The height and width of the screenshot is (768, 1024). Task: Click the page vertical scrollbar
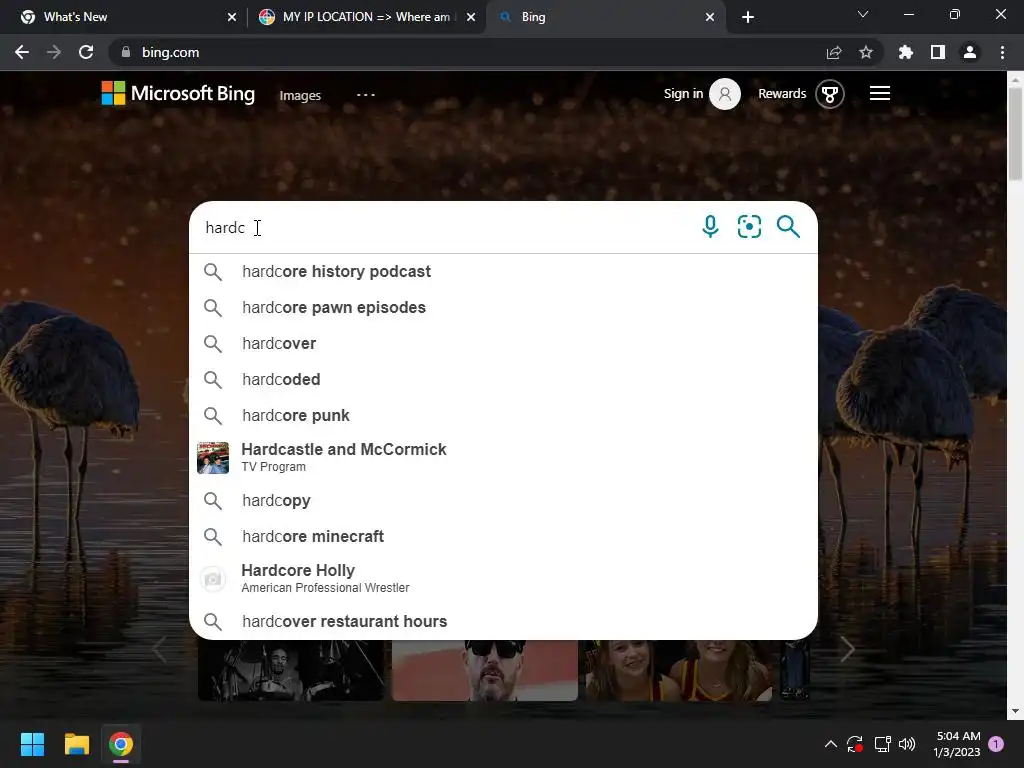(1015, 134)
